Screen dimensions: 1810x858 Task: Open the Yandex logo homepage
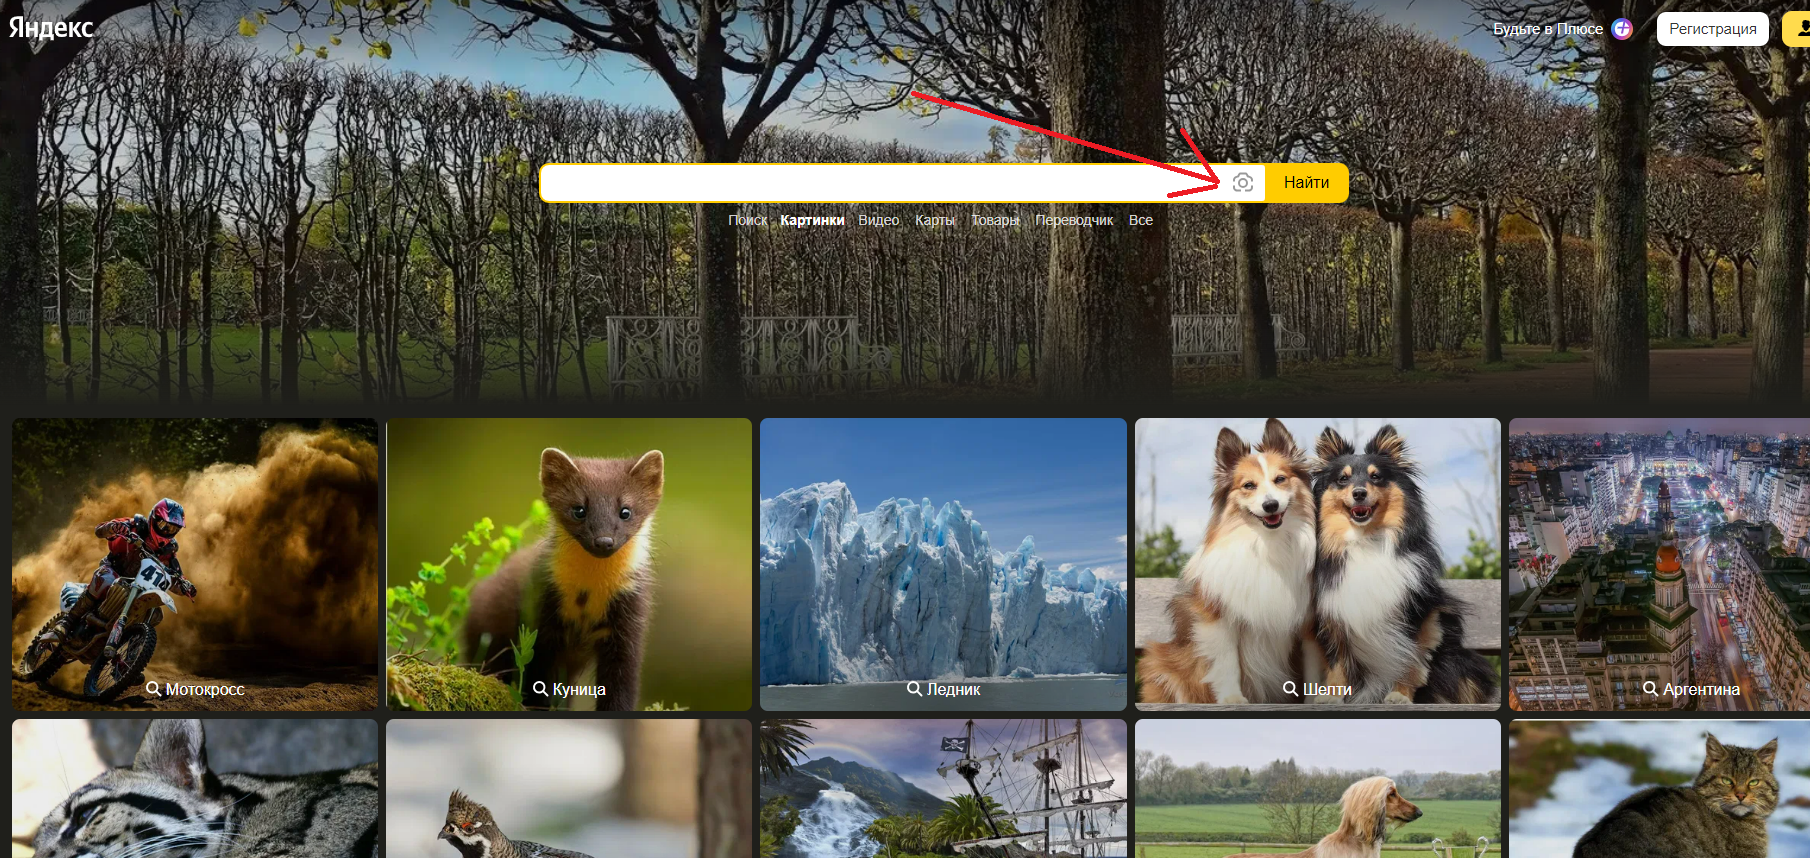pyautogui.click(x=51, y=28)
